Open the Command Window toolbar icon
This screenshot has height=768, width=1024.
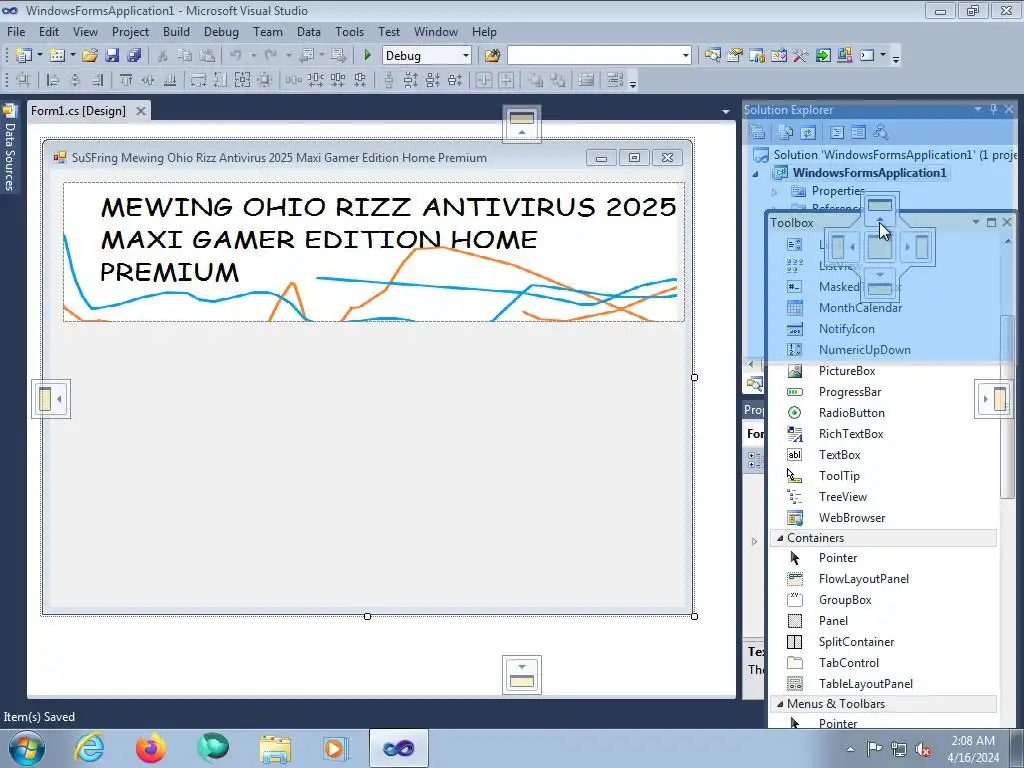[867, 56]
